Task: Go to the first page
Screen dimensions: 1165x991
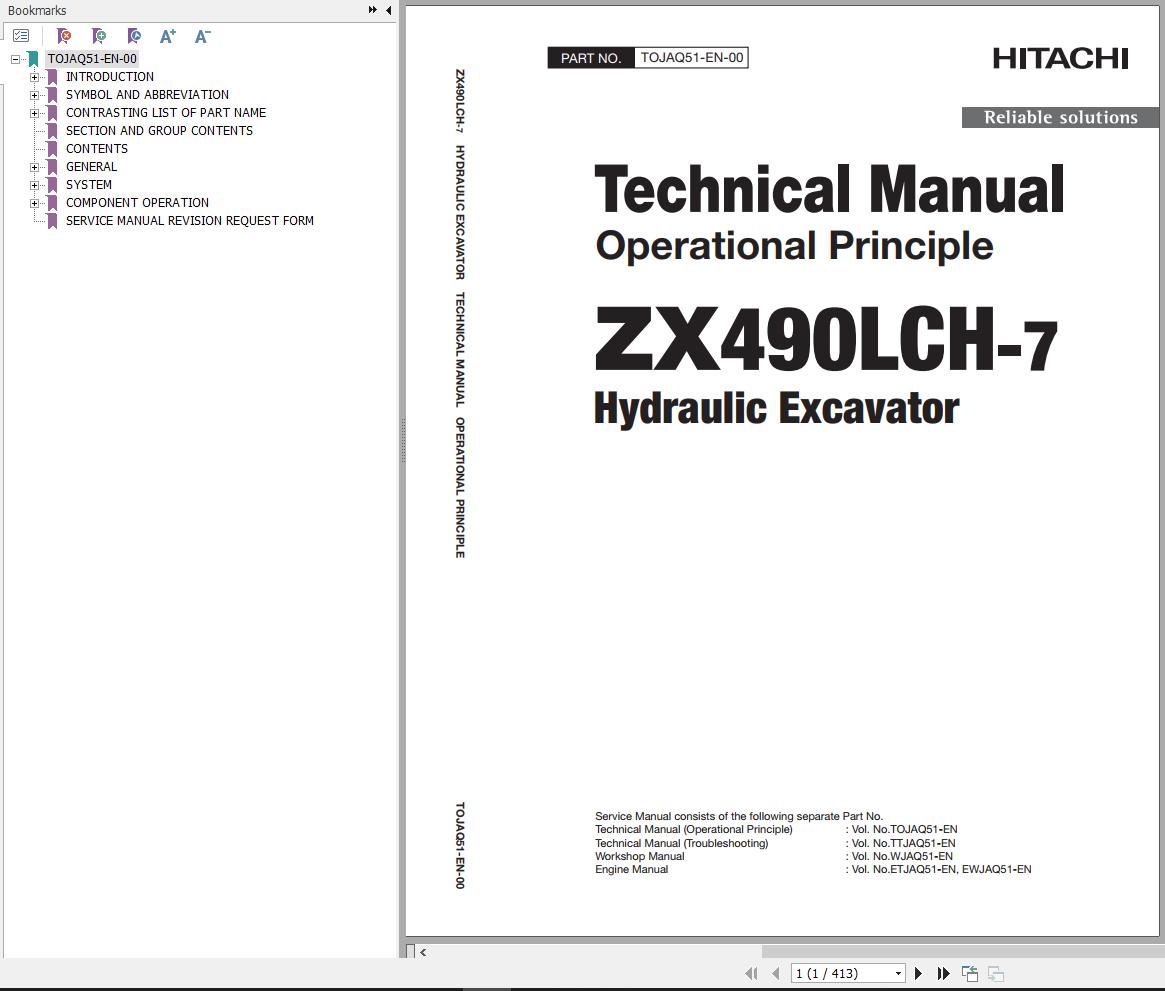Action: tap(751, 973)
